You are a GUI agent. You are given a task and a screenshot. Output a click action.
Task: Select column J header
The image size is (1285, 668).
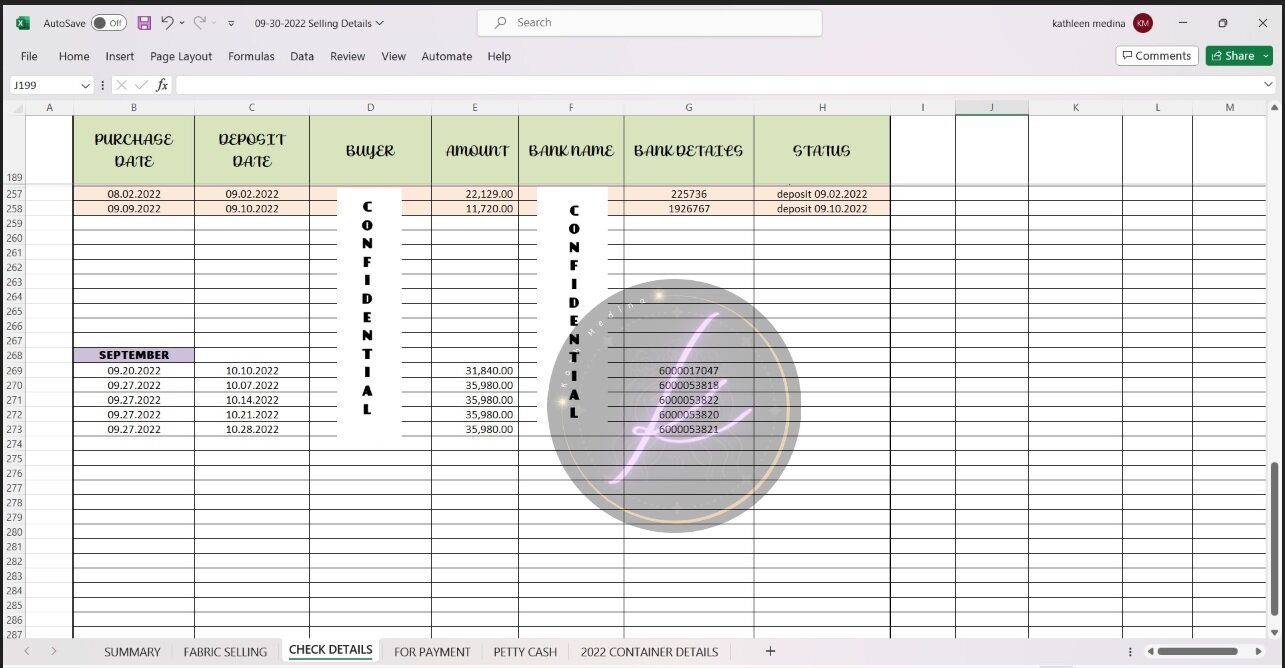pos(991,107)
